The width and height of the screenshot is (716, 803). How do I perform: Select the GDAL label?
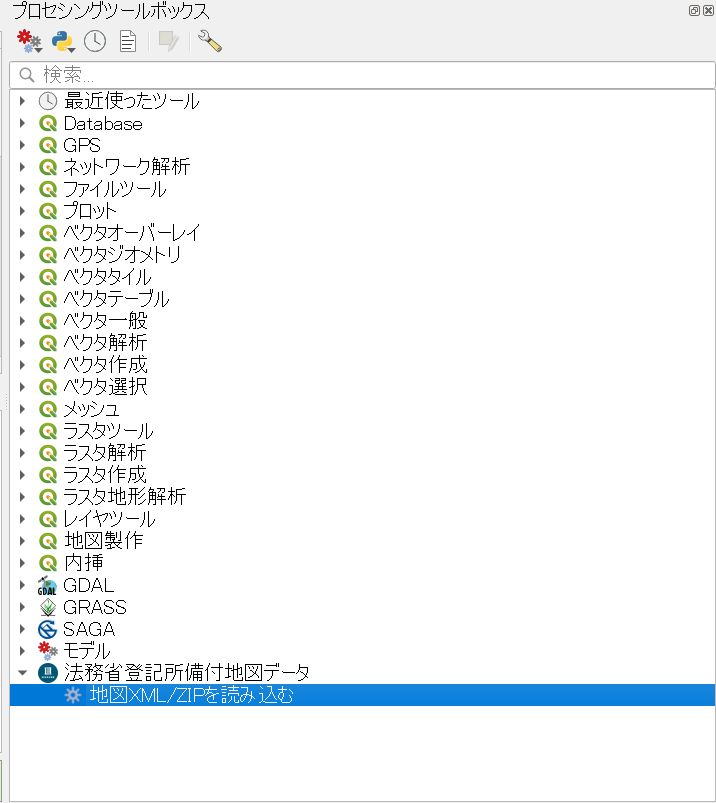pyautogui.click(x=89, y=585)
